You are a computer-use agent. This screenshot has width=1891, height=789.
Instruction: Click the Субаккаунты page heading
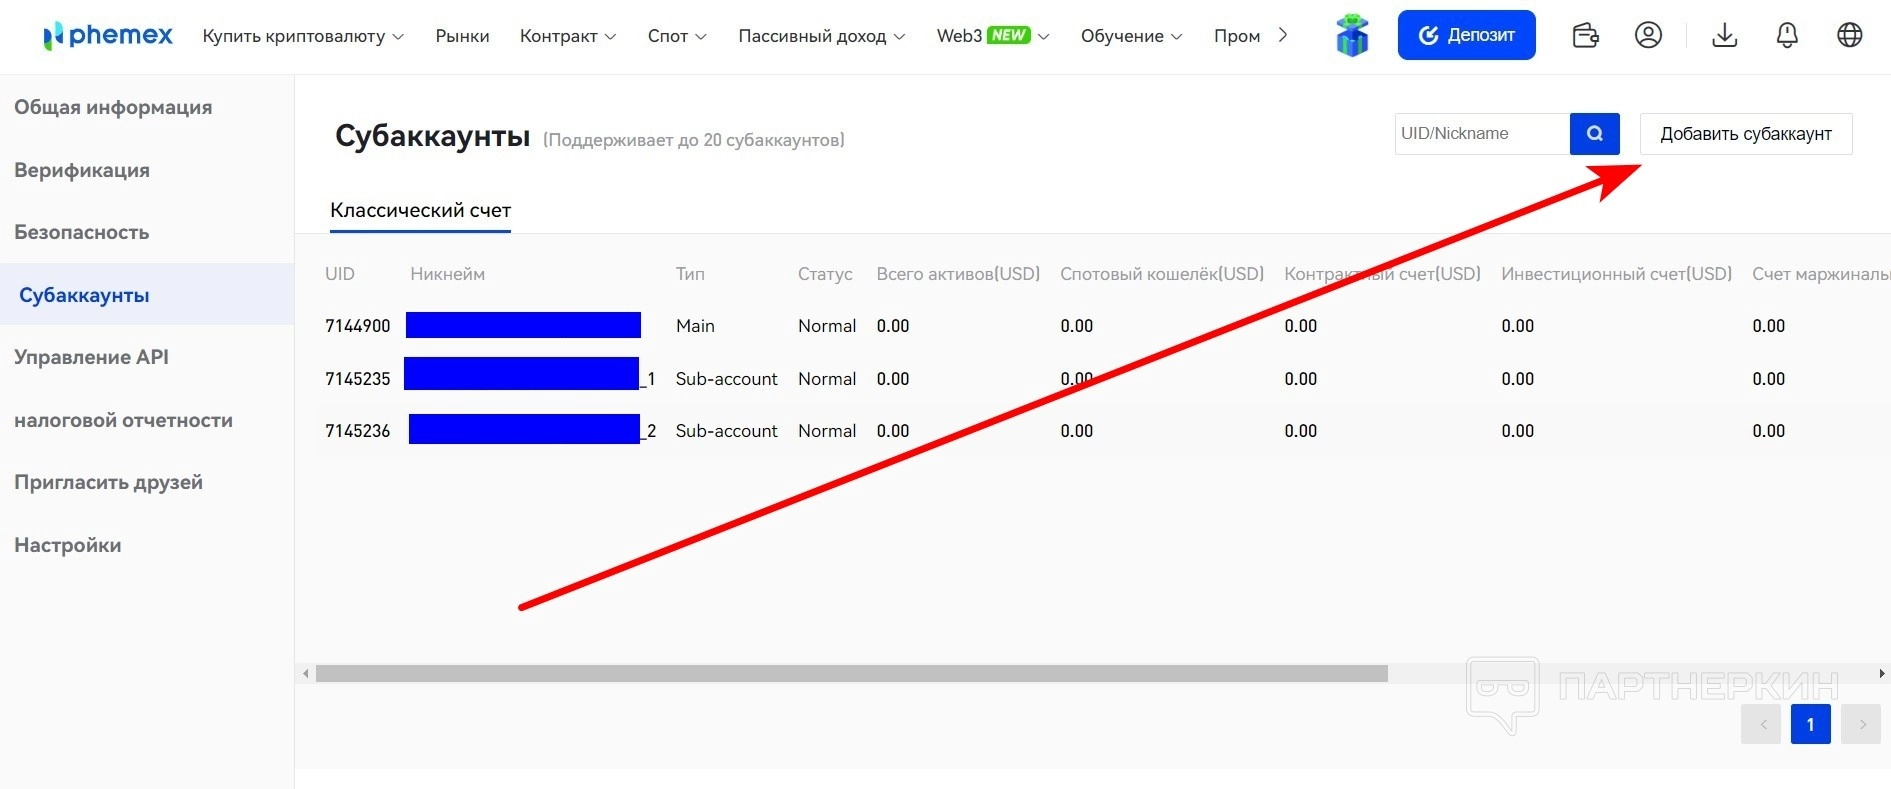point(432,136)
